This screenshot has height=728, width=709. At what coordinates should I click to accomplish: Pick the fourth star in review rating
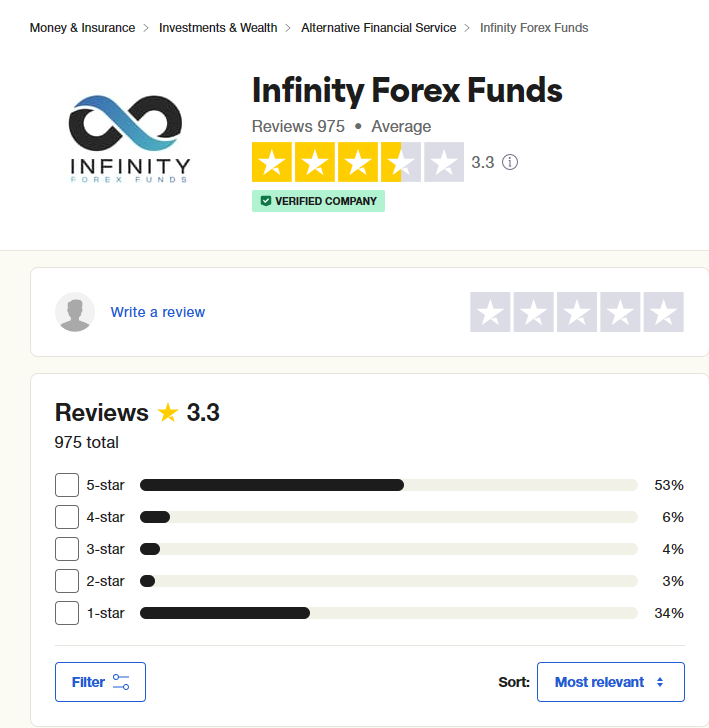[620, 312]
